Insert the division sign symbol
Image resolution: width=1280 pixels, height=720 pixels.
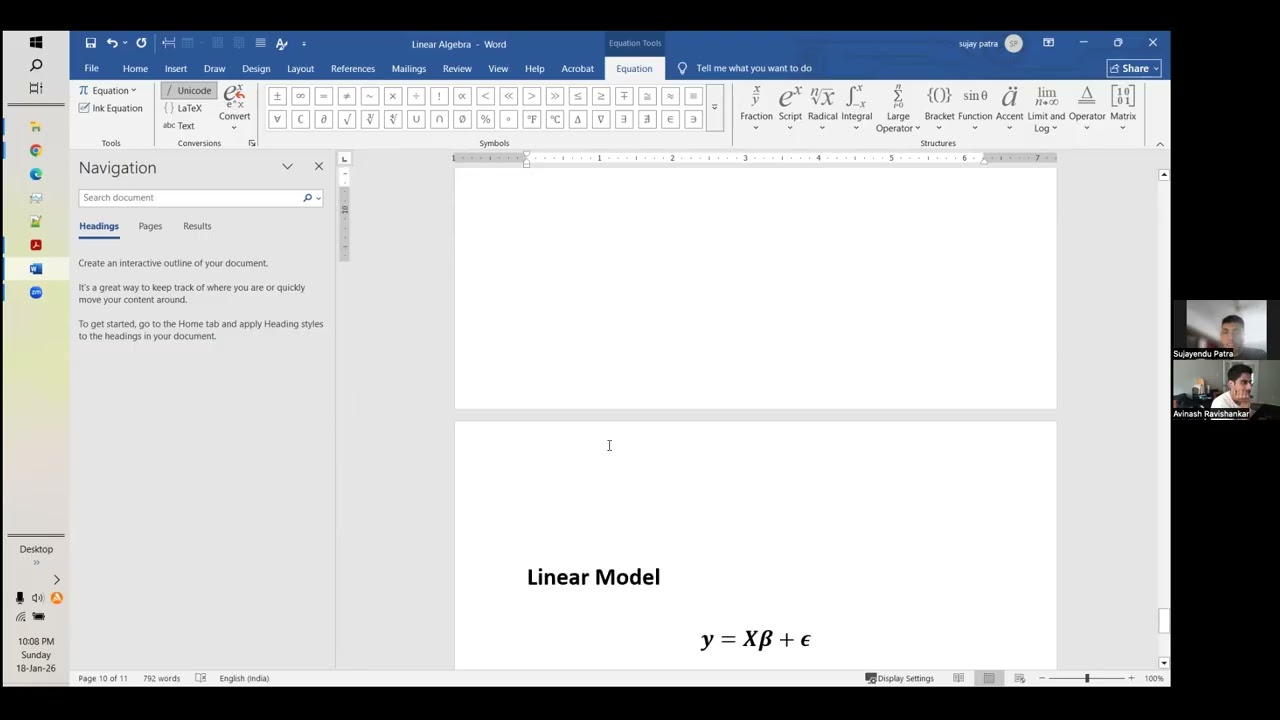[416, 96]
